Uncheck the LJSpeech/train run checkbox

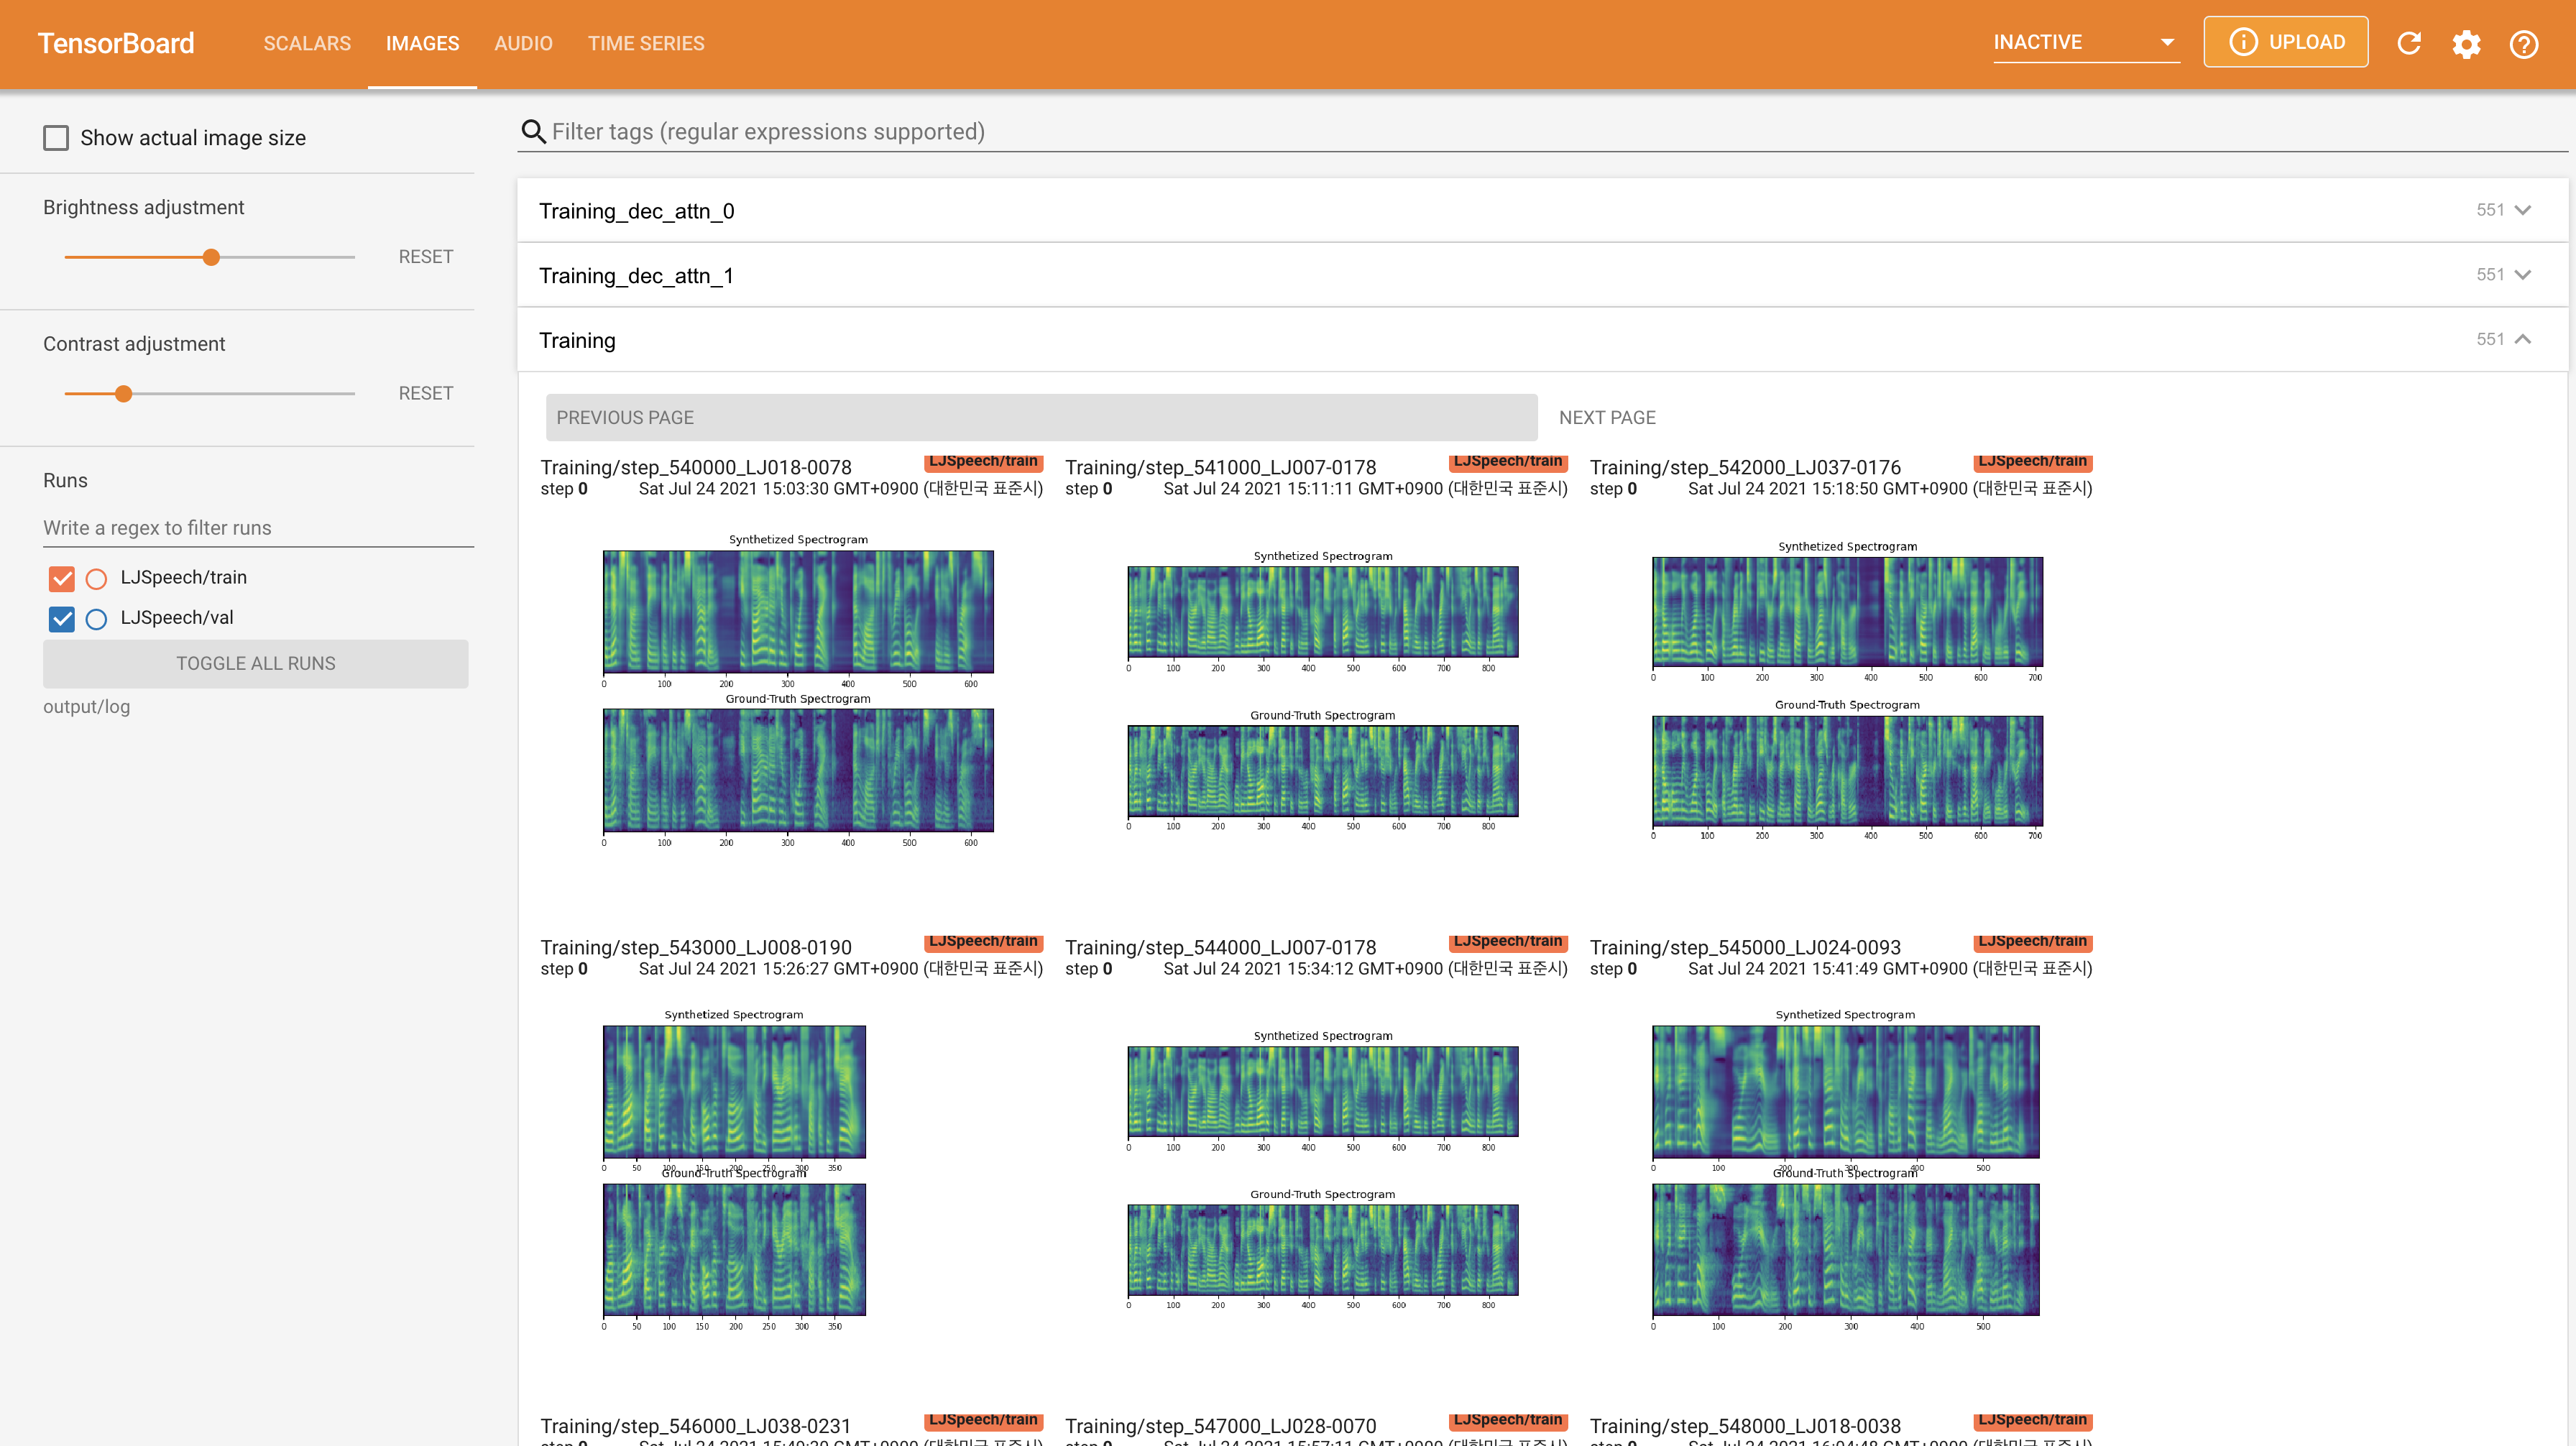[x=62, y=578]
